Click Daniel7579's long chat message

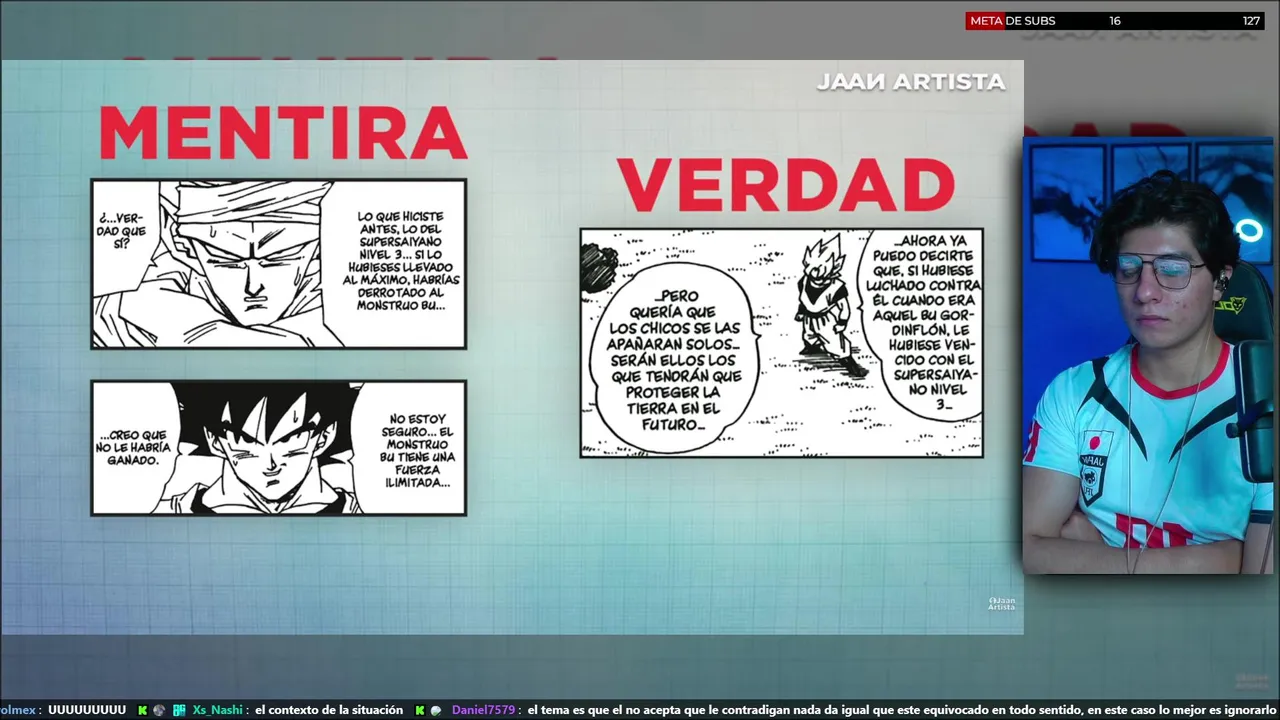pos(902,710)
